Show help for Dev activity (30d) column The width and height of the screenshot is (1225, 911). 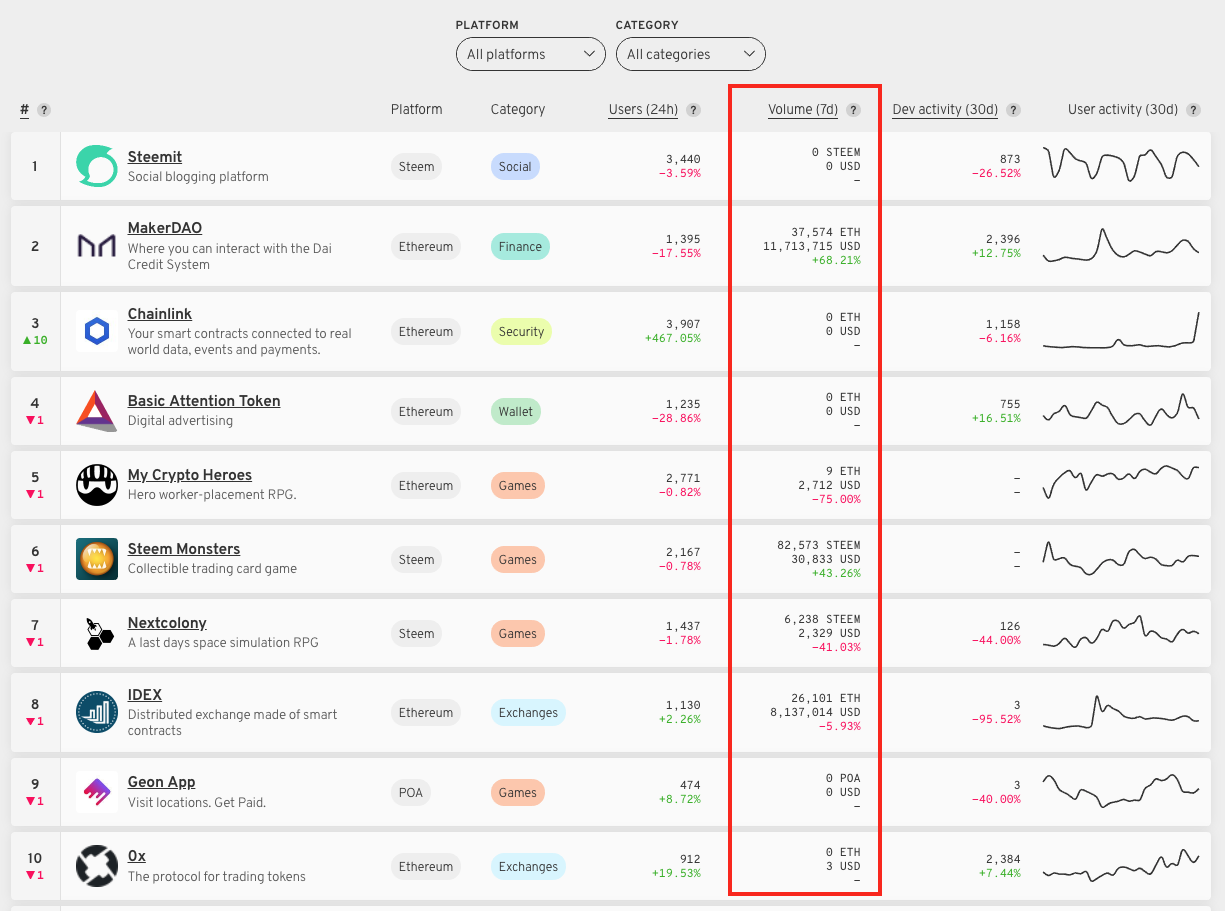click(x=1014, y=110)
